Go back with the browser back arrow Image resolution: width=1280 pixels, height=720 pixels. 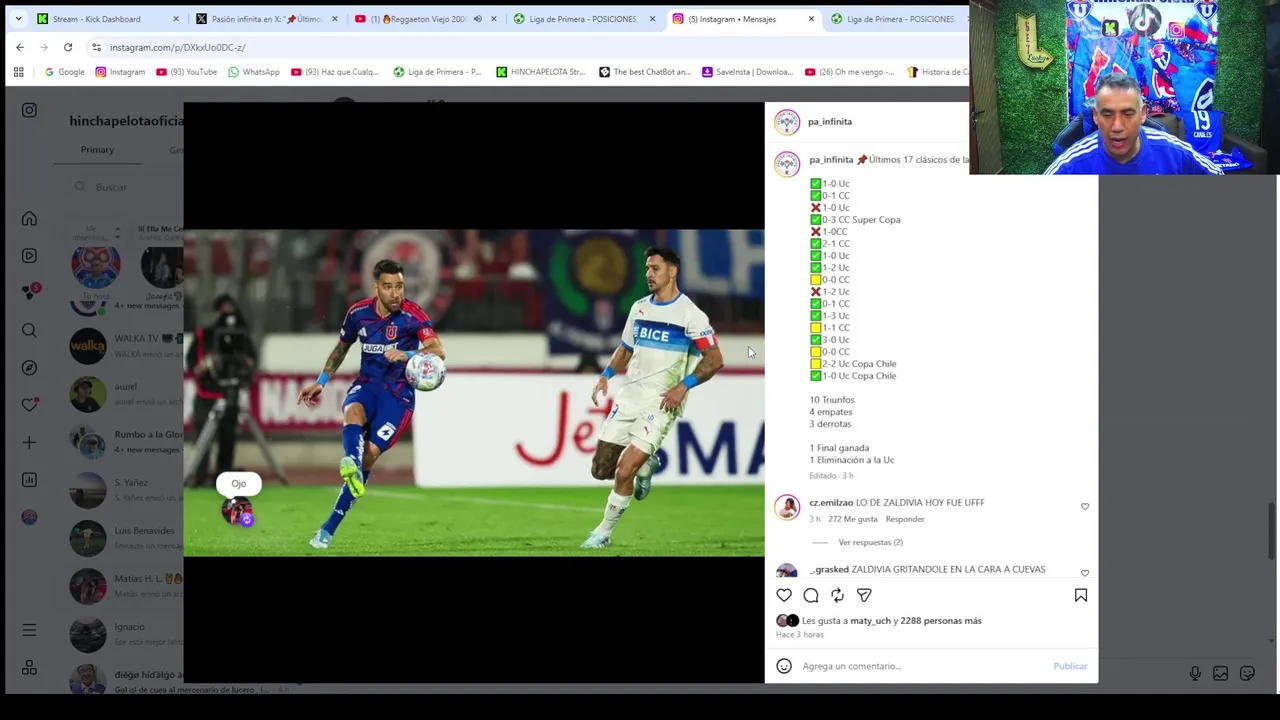(20, 47)
